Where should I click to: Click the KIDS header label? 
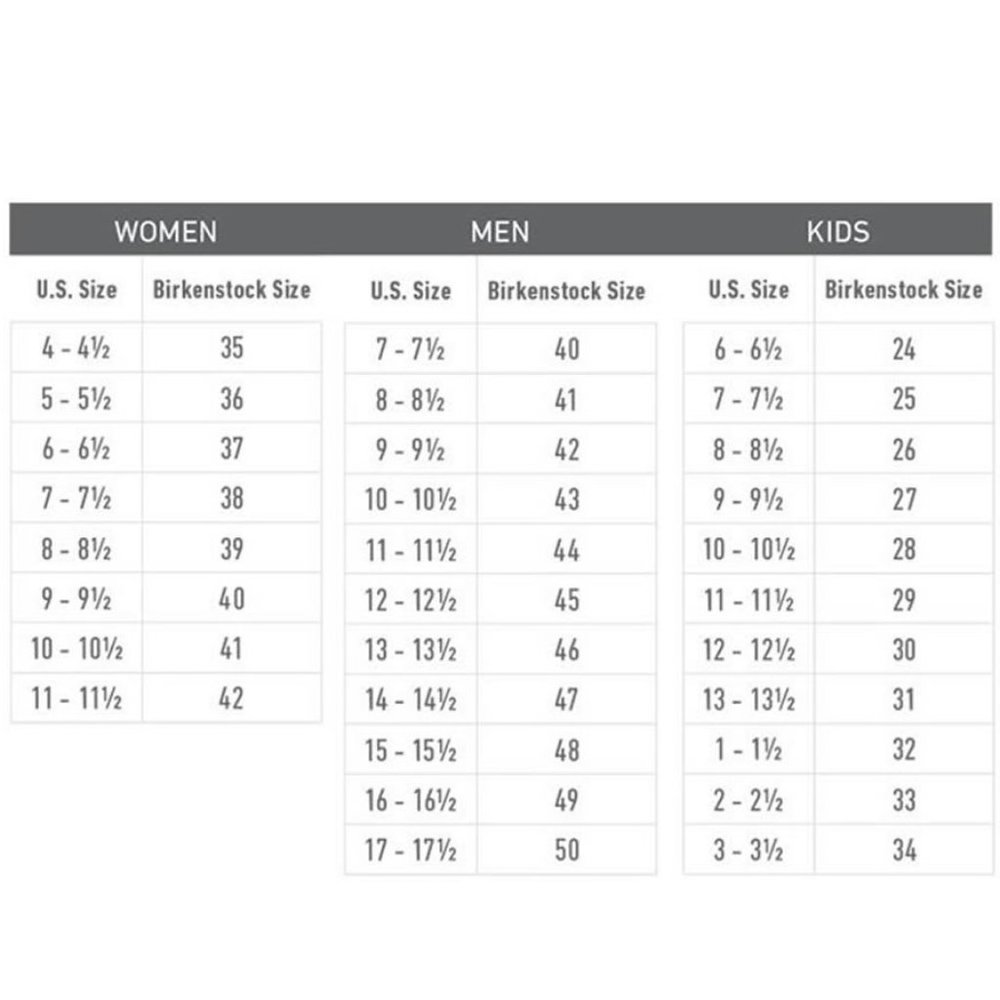coord(838,232)
